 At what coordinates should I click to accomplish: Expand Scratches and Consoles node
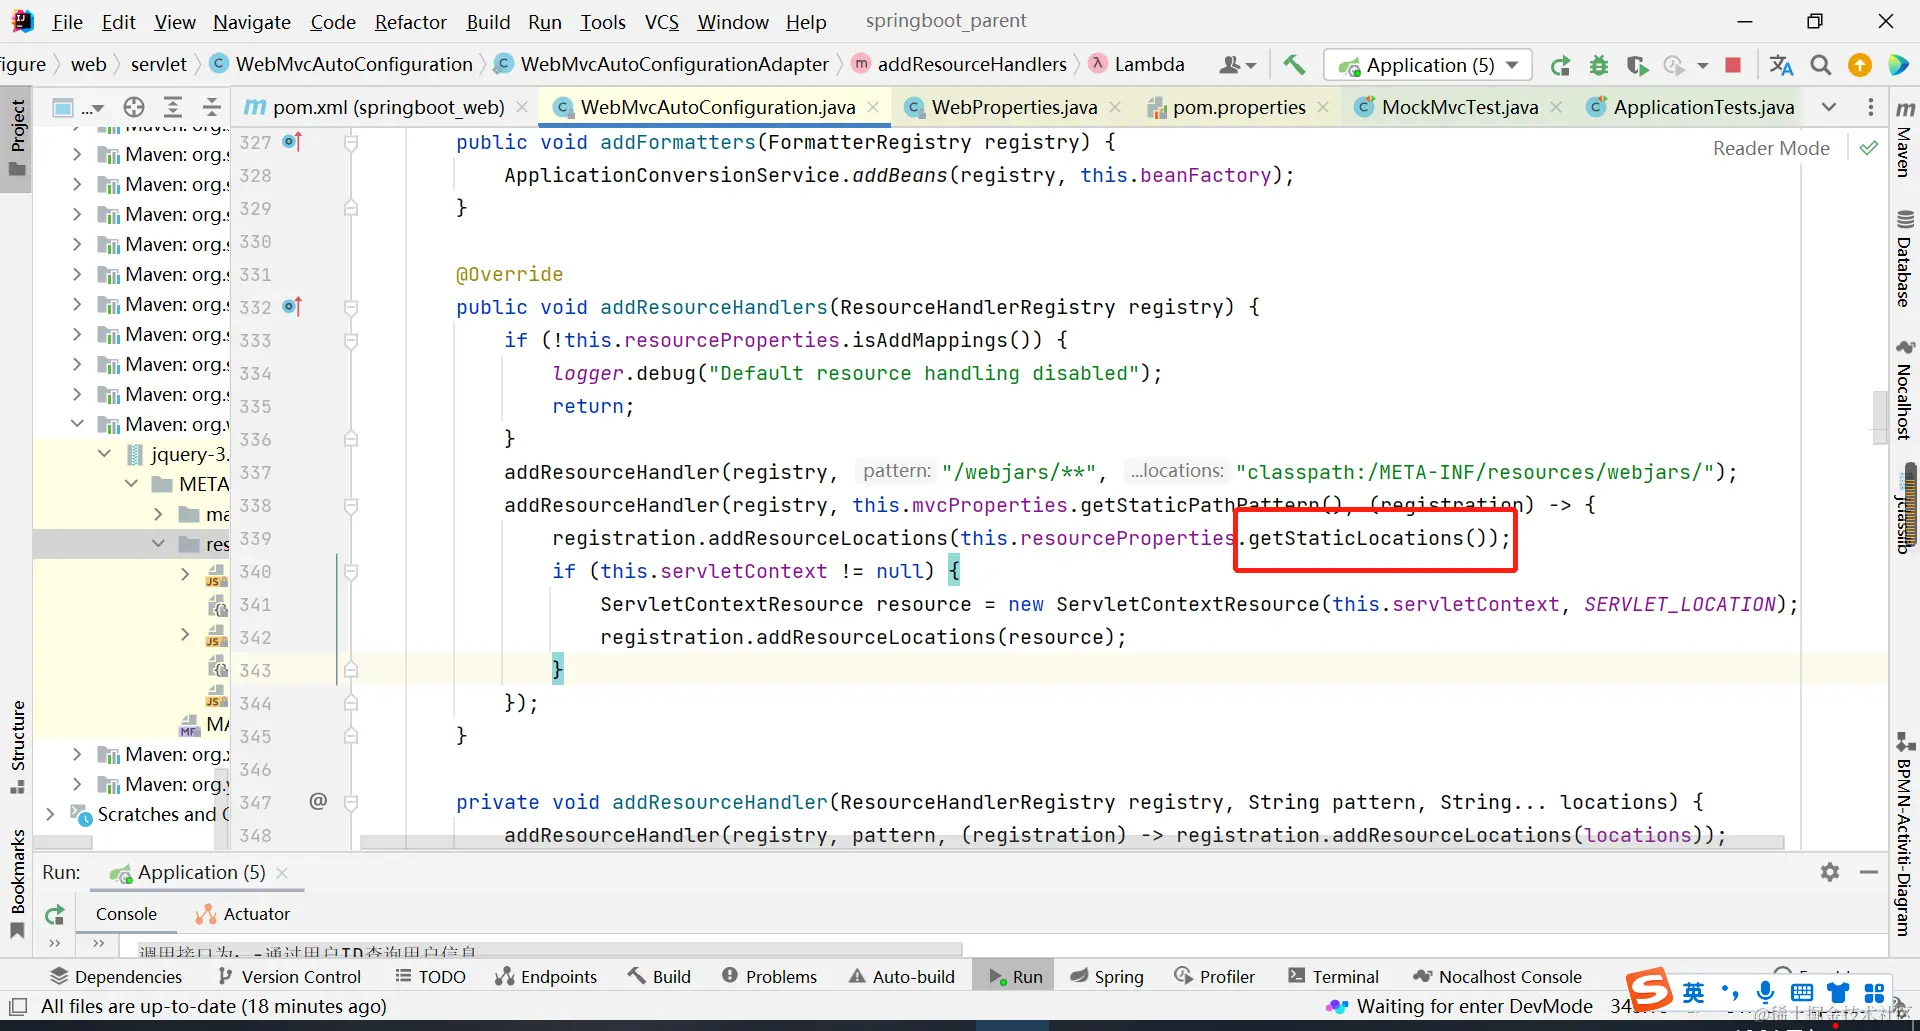click(50, 814)
